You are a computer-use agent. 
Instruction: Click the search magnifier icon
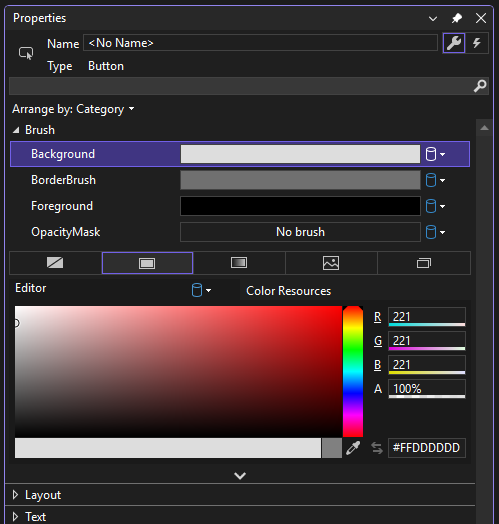point(480,86)
